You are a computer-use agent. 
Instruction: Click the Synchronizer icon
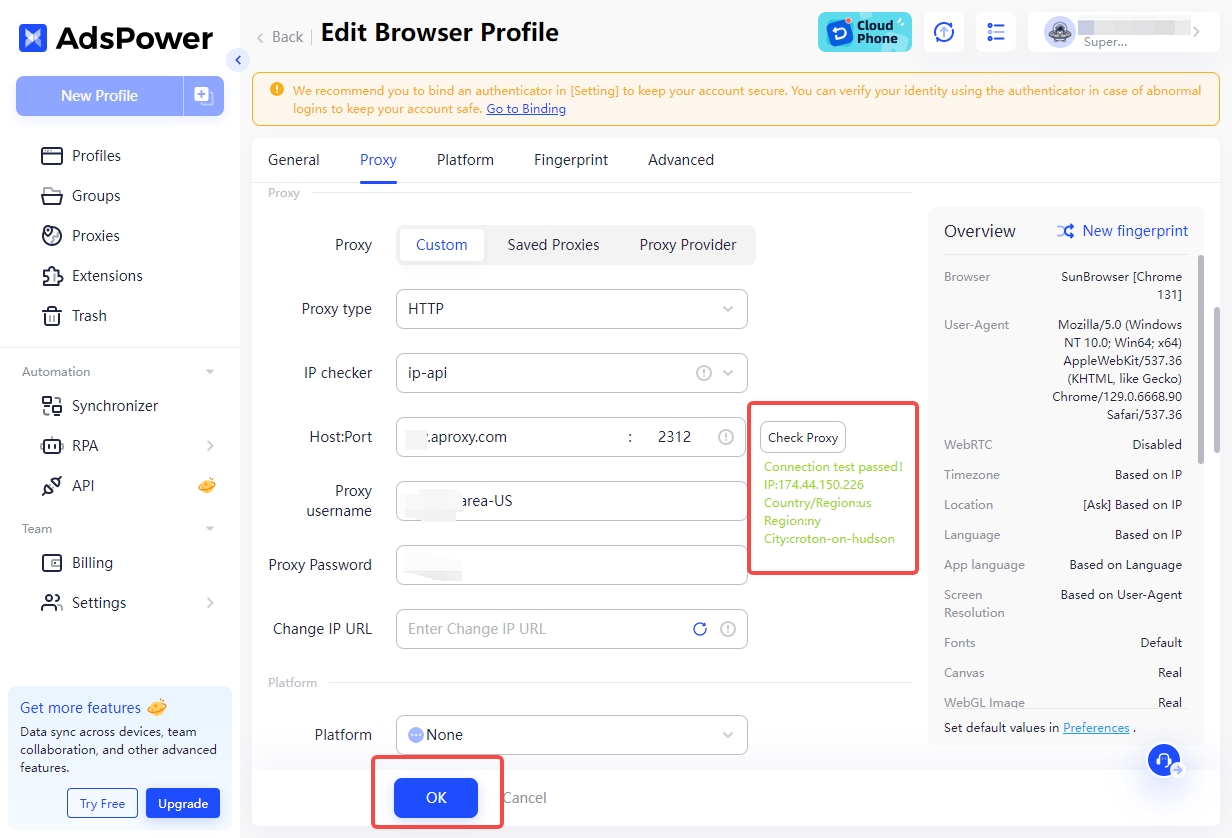point(52,406)
